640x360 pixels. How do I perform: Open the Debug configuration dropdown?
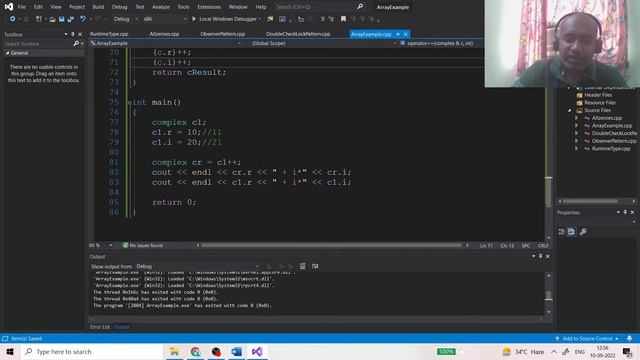point(125,19)
